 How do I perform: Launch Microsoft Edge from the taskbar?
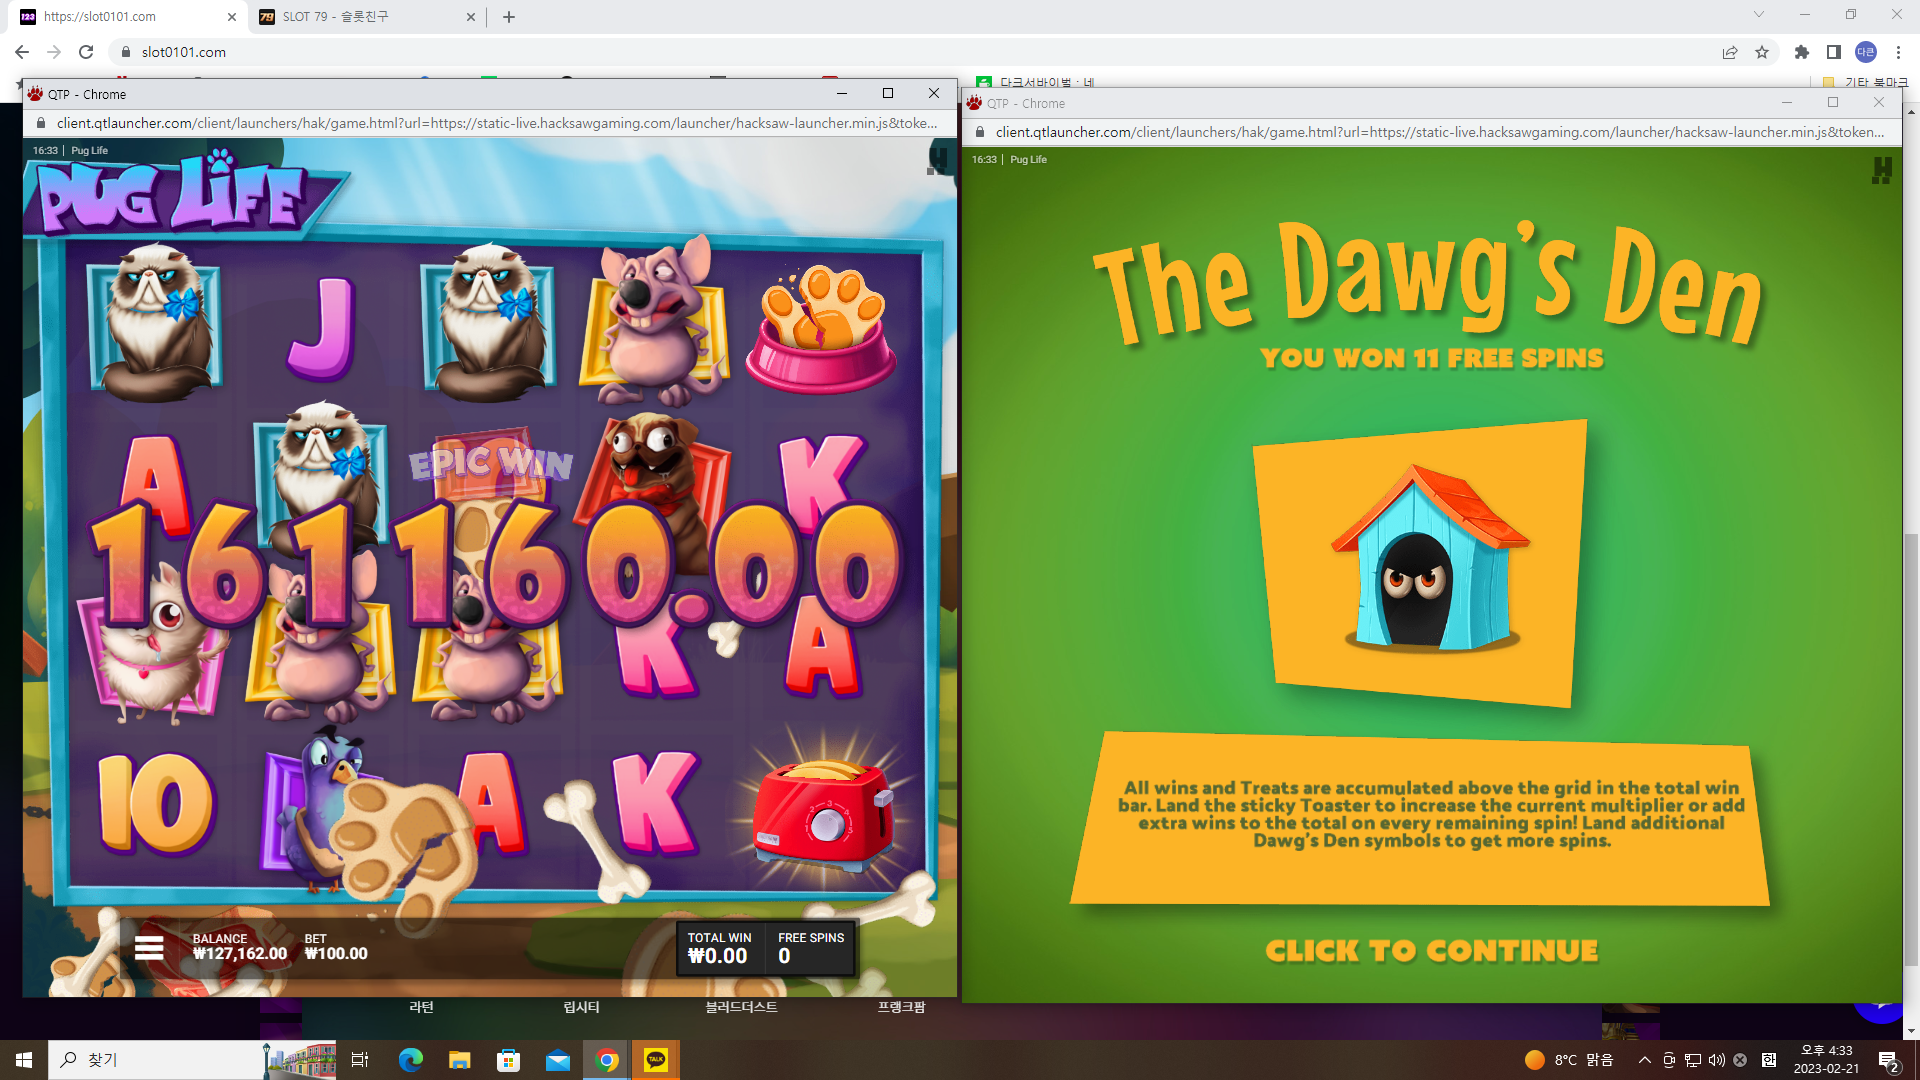(410, 1060)
